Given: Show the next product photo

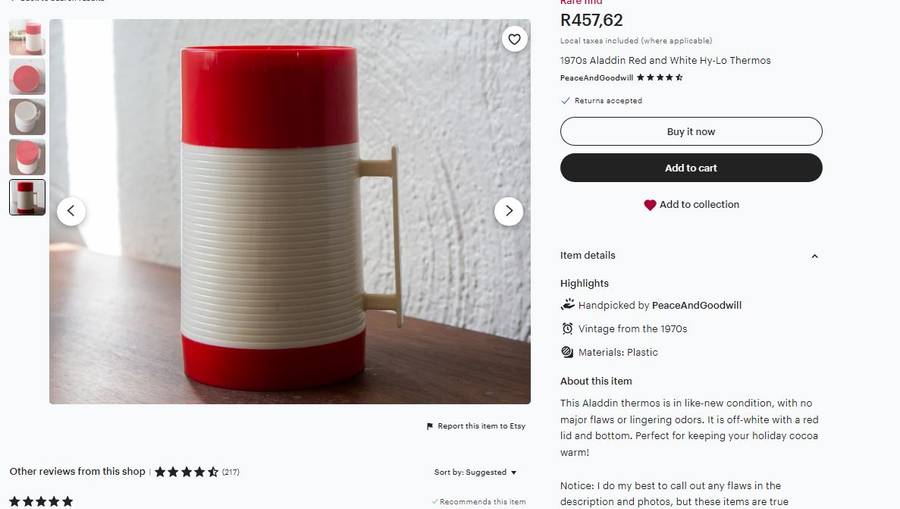Looking at the screenshot, I should [509, 211].
